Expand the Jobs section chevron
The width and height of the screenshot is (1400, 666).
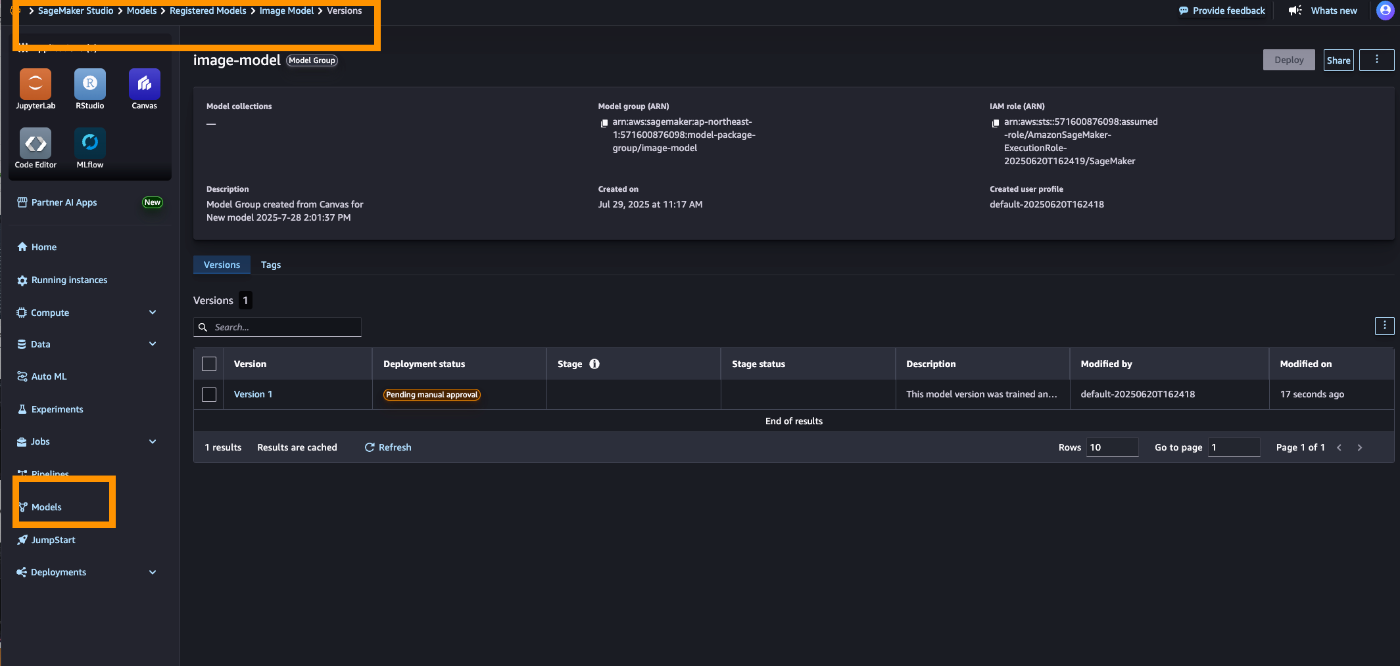(153, 441)
